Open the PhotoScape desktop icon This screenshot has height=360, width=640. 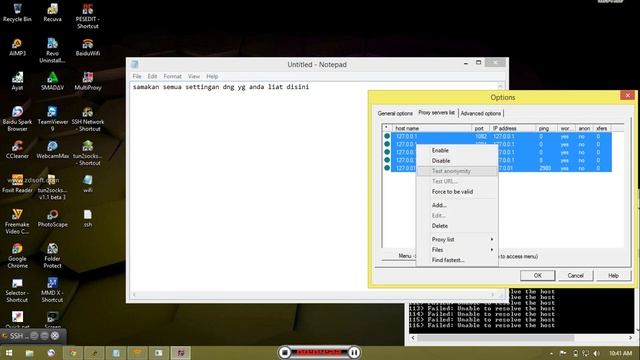[x=52, y=218]
